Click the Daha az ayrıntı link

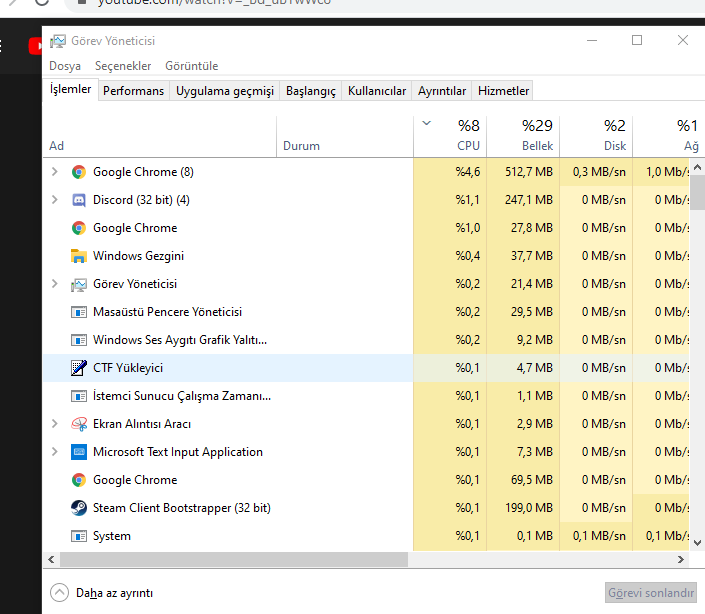point(115,593)
